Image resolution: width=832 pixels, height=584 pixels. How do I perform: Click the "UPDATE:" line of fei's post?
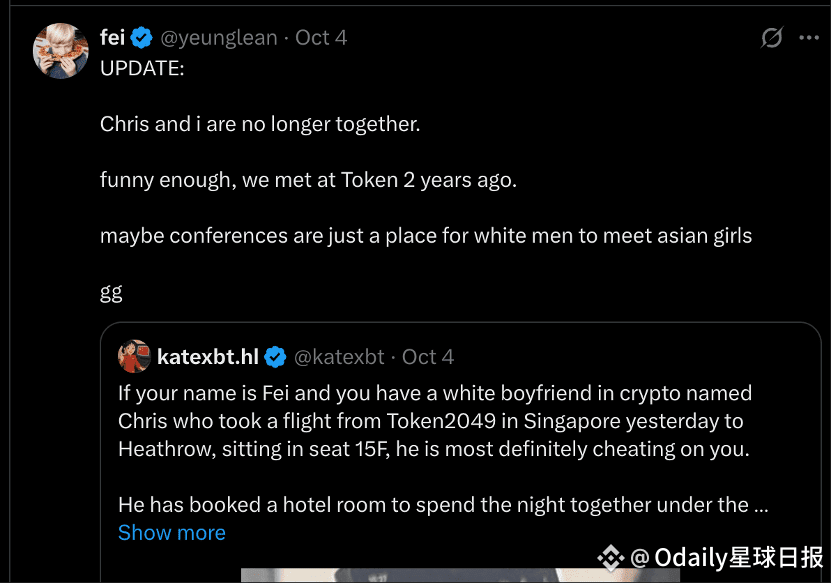point(142,68)
